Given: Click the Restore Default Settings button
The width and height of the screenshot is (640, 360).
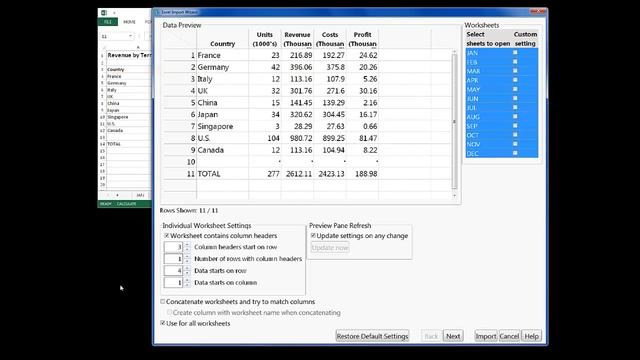Looking at the screenshot, I should coord(372,336).
